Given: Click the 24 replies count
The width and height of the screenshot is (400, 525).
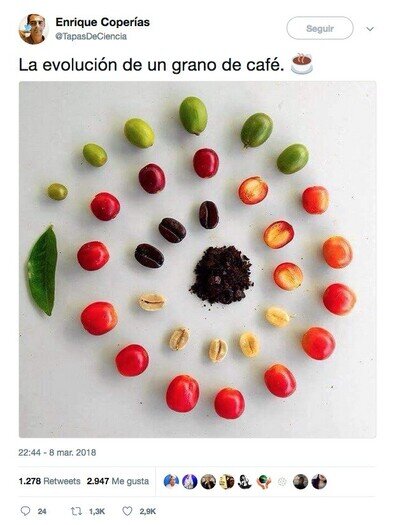Looking at the screenshot, I should pos(42,511).
